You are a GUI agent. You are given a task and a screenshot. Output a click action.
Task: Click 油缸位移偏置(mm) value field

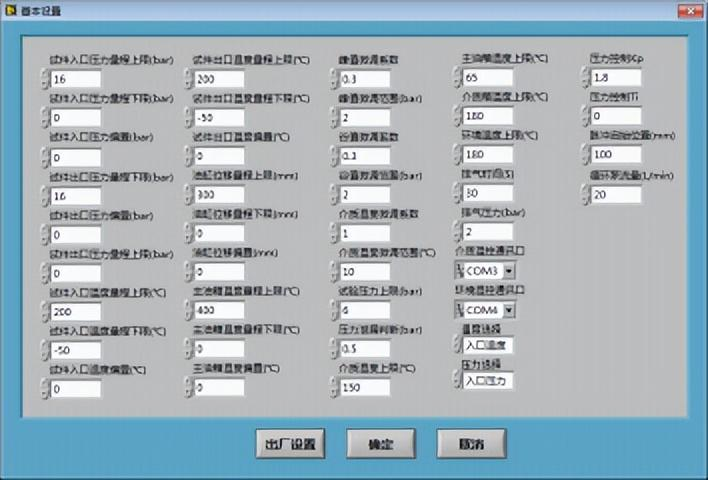tap(219, 272)
